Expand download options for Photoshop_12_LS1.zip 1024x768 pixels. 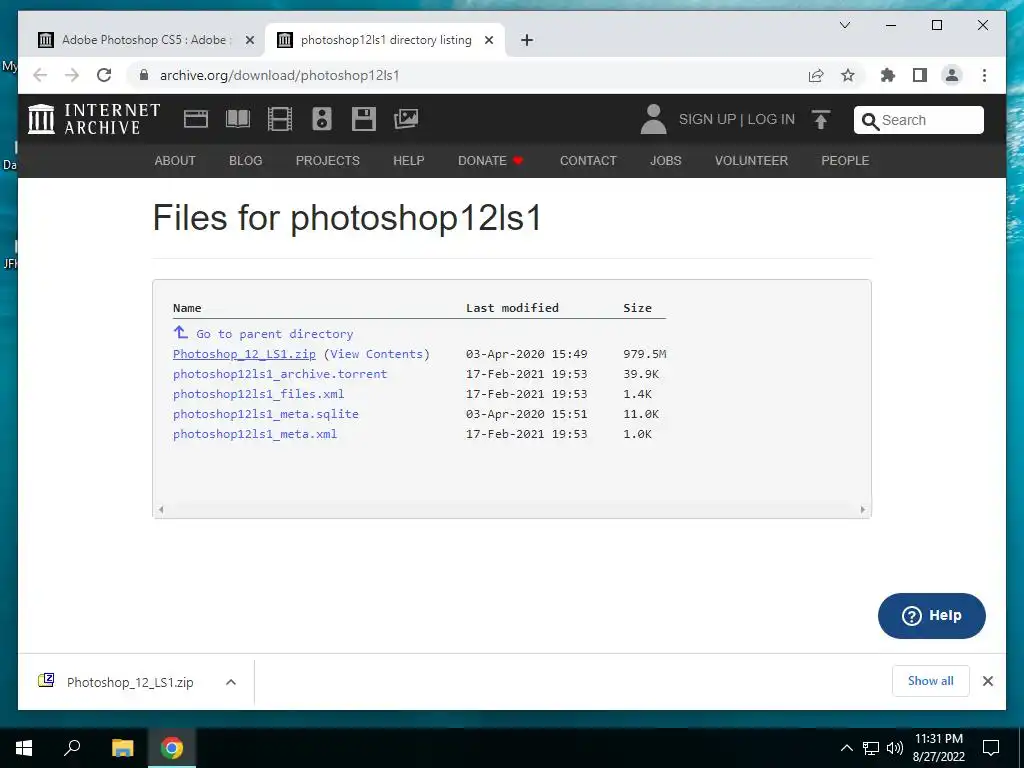tap(231, 682)
